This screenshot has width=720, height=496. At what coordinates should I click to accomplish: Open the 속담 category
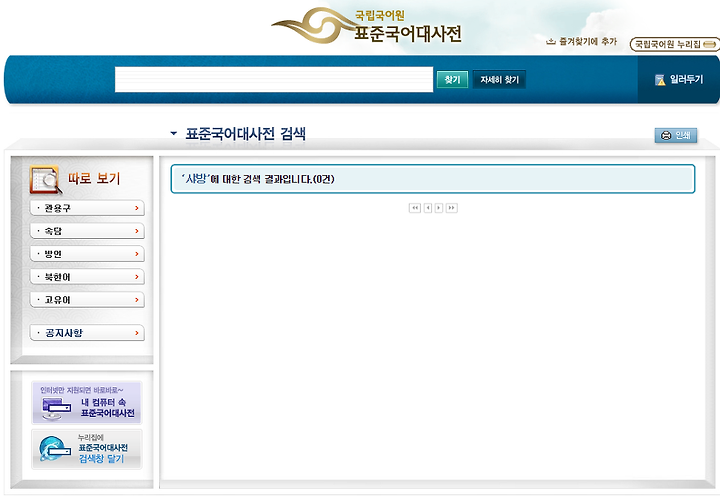point(87,231)
